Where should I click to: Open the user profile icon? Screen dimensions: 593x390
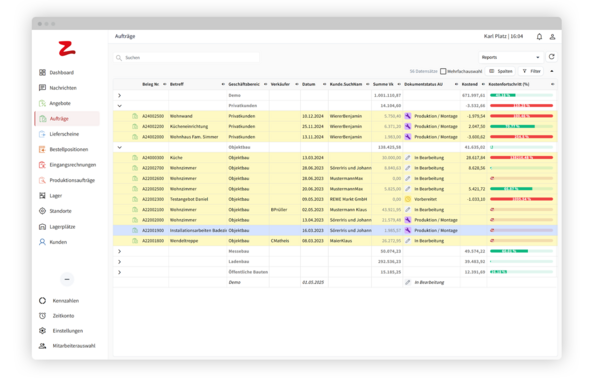pyautogui.click(x=552, y=37)
